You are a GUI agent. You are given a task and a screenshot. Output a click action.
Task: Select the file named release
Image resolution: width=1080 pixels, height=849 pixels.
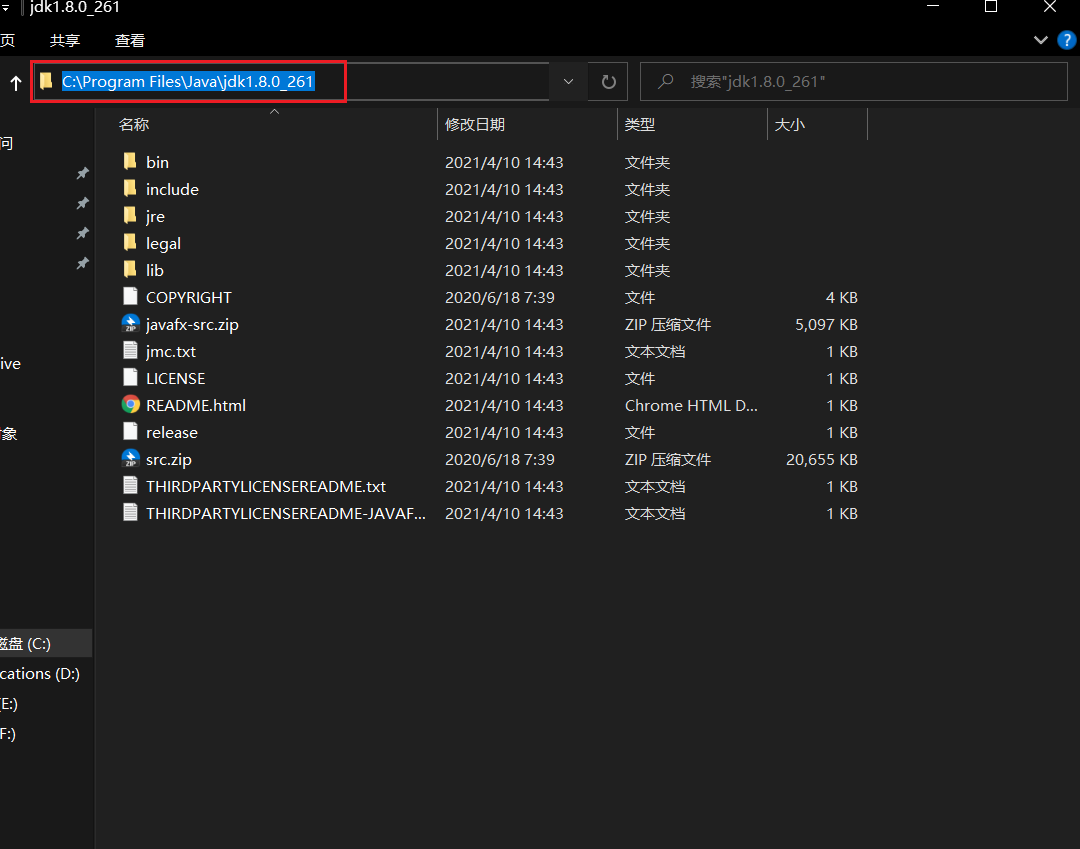pyautogui.click(x=172, y=432)
